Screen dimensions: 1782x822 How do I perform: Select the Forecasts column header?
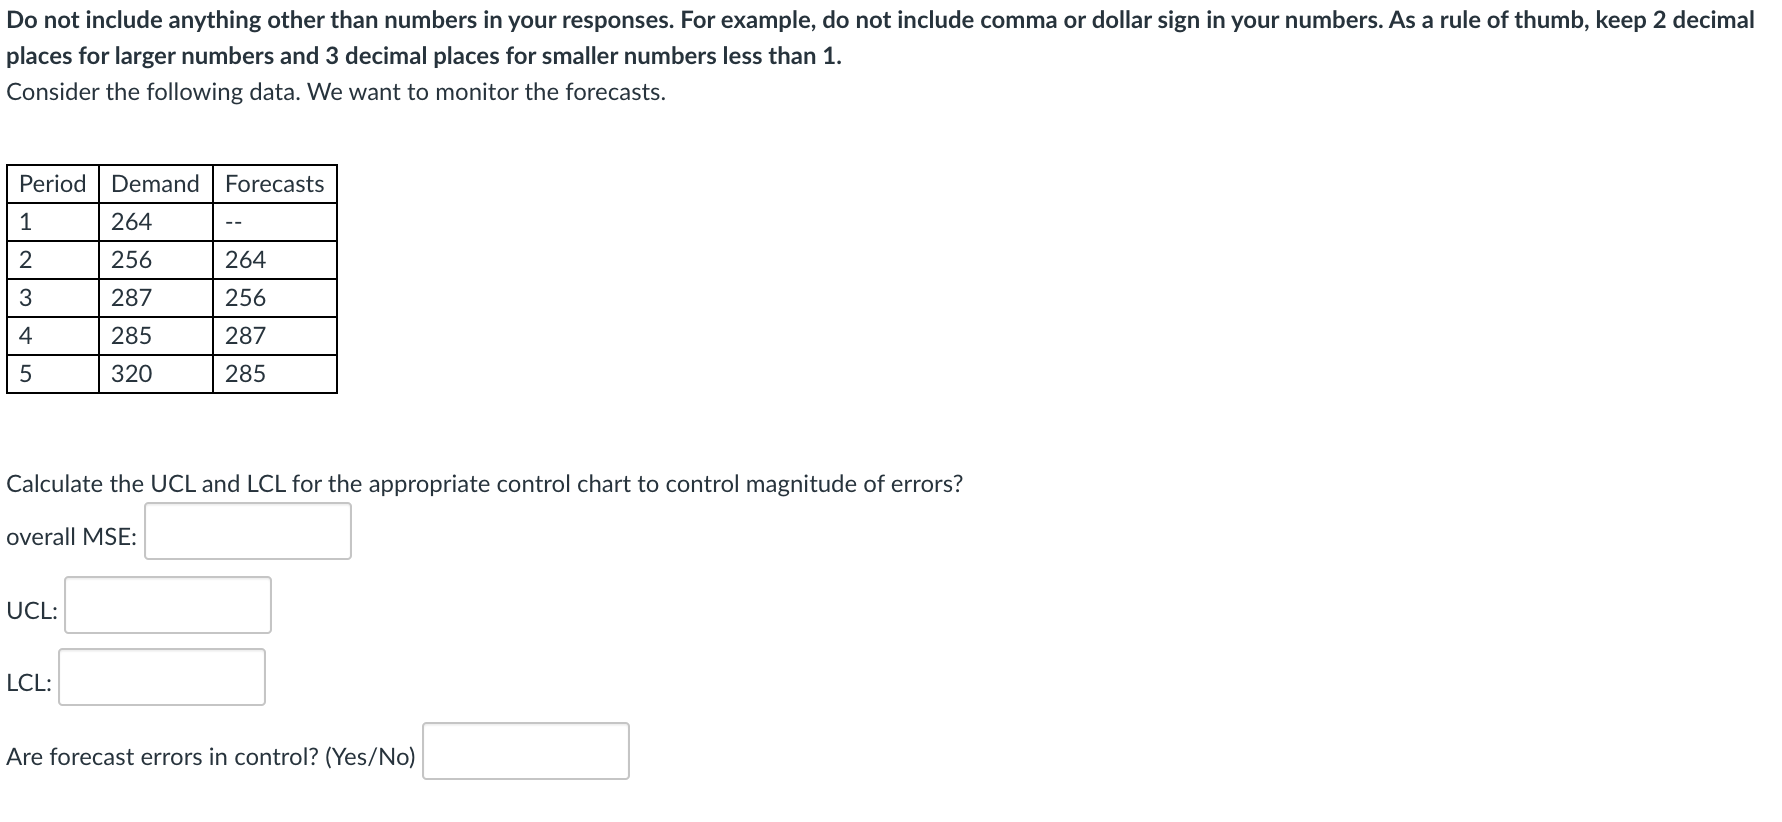[274, 183]
